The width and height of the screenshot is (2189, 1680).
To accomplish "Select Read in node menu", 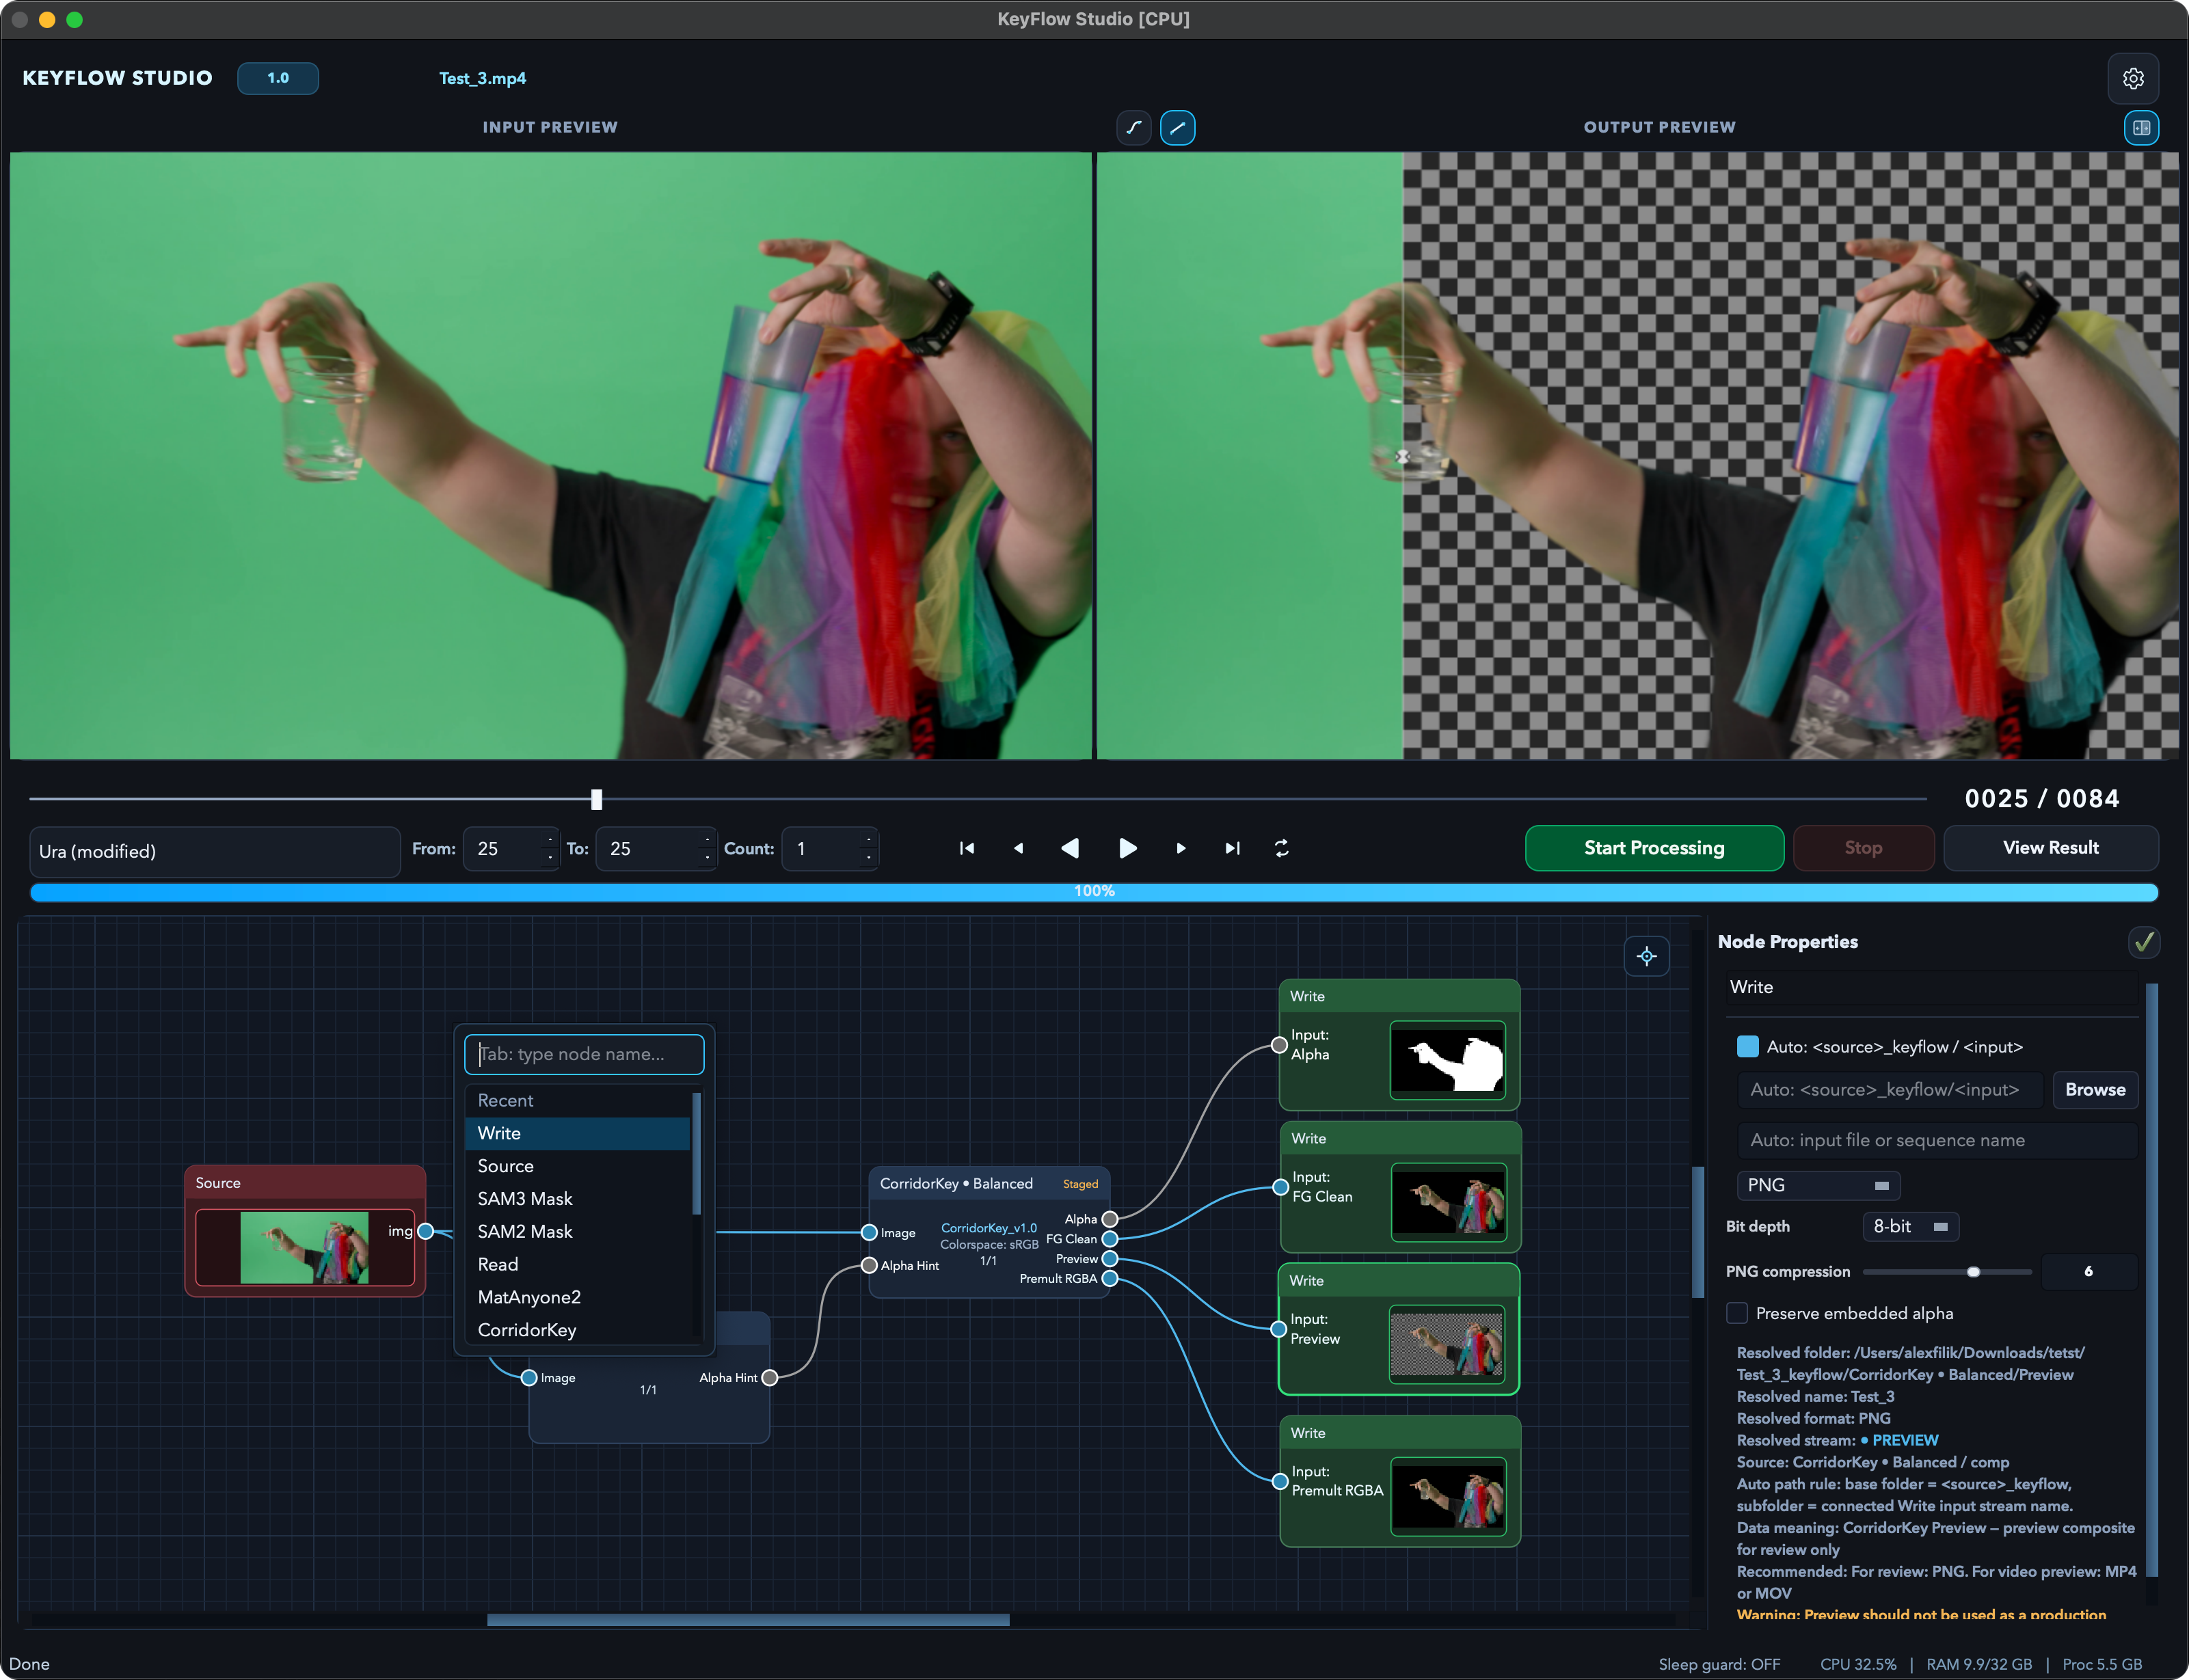I will click(577, 1264).
